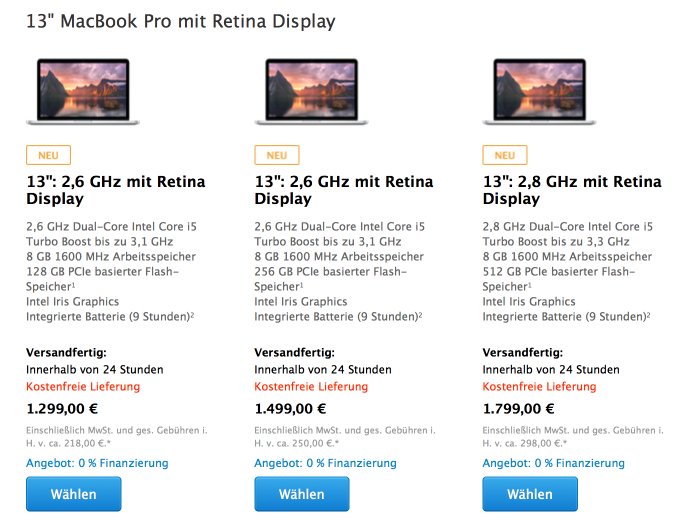
Task: Click the NEU badge on the 2,8 GHz model
Action: point(505,155)
